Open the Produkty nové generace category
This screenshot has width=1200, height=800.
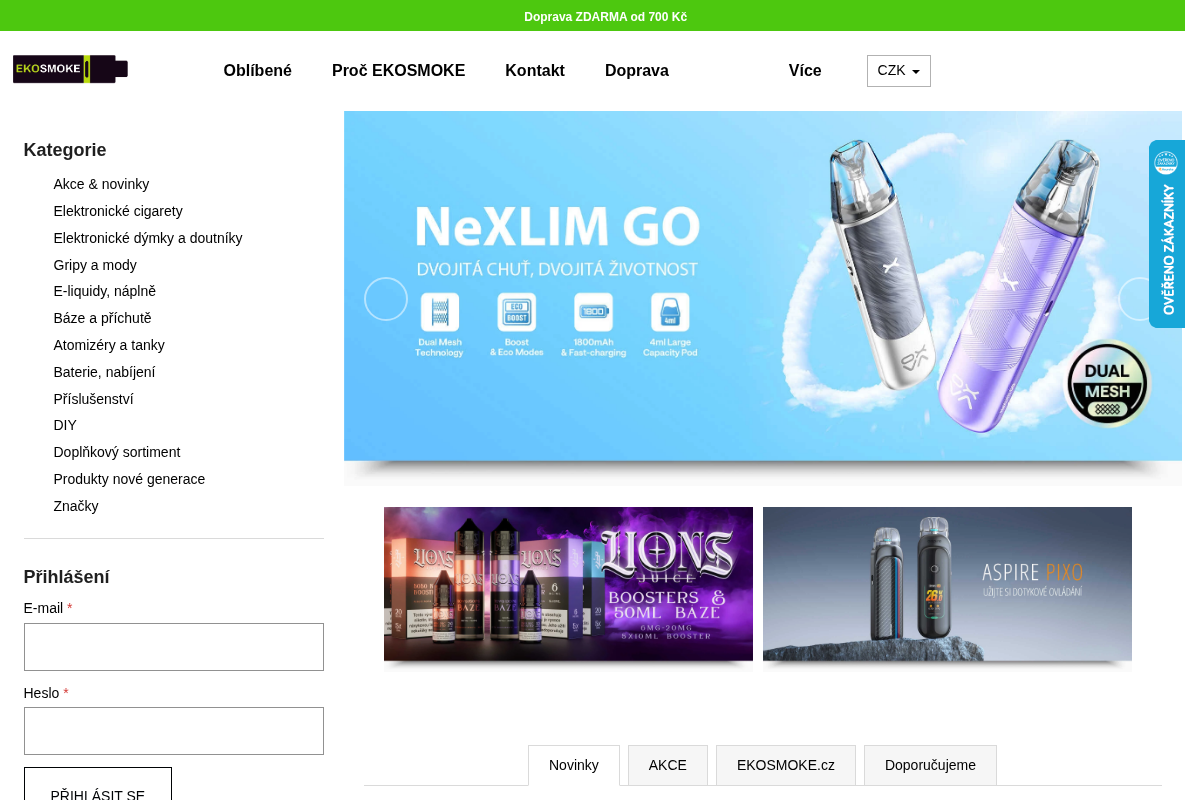pos(129,479)
